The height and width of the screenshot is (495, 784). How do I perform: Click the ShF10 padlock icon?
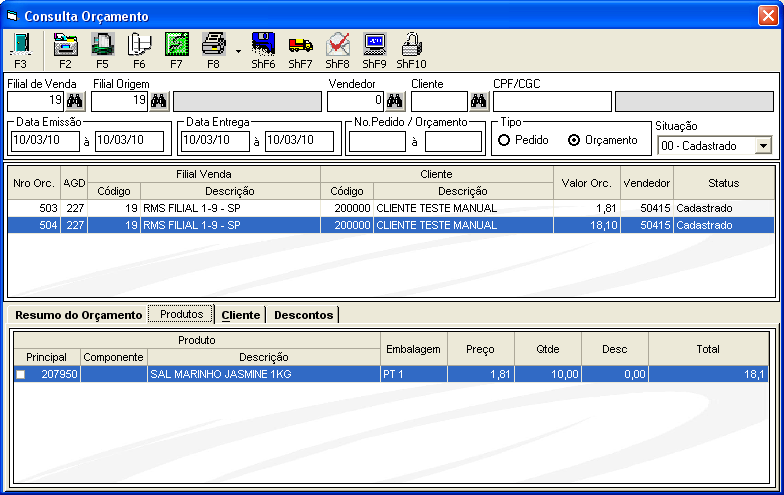pyautogui.click(x=412, y=45)
